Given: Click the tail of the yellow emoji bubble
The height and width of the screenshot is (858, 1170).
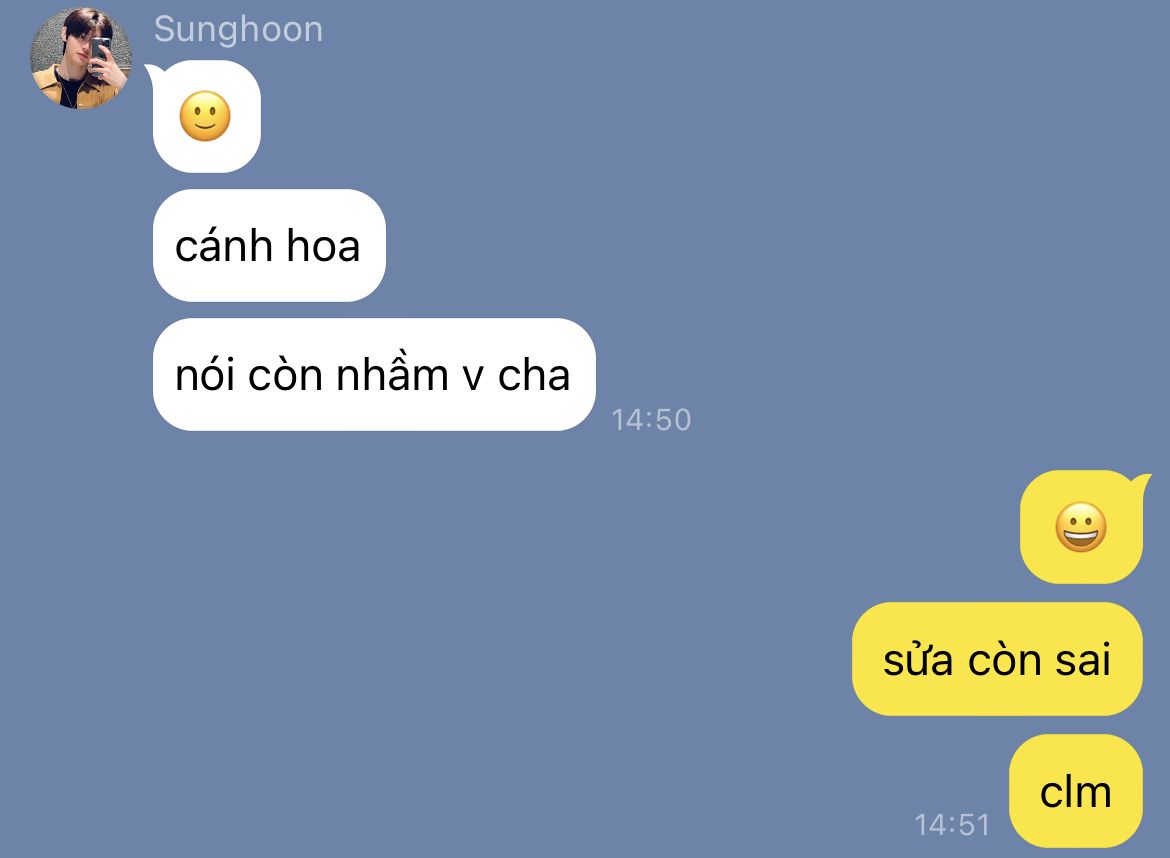Looking at the screenshot, I should (1141, 484).
